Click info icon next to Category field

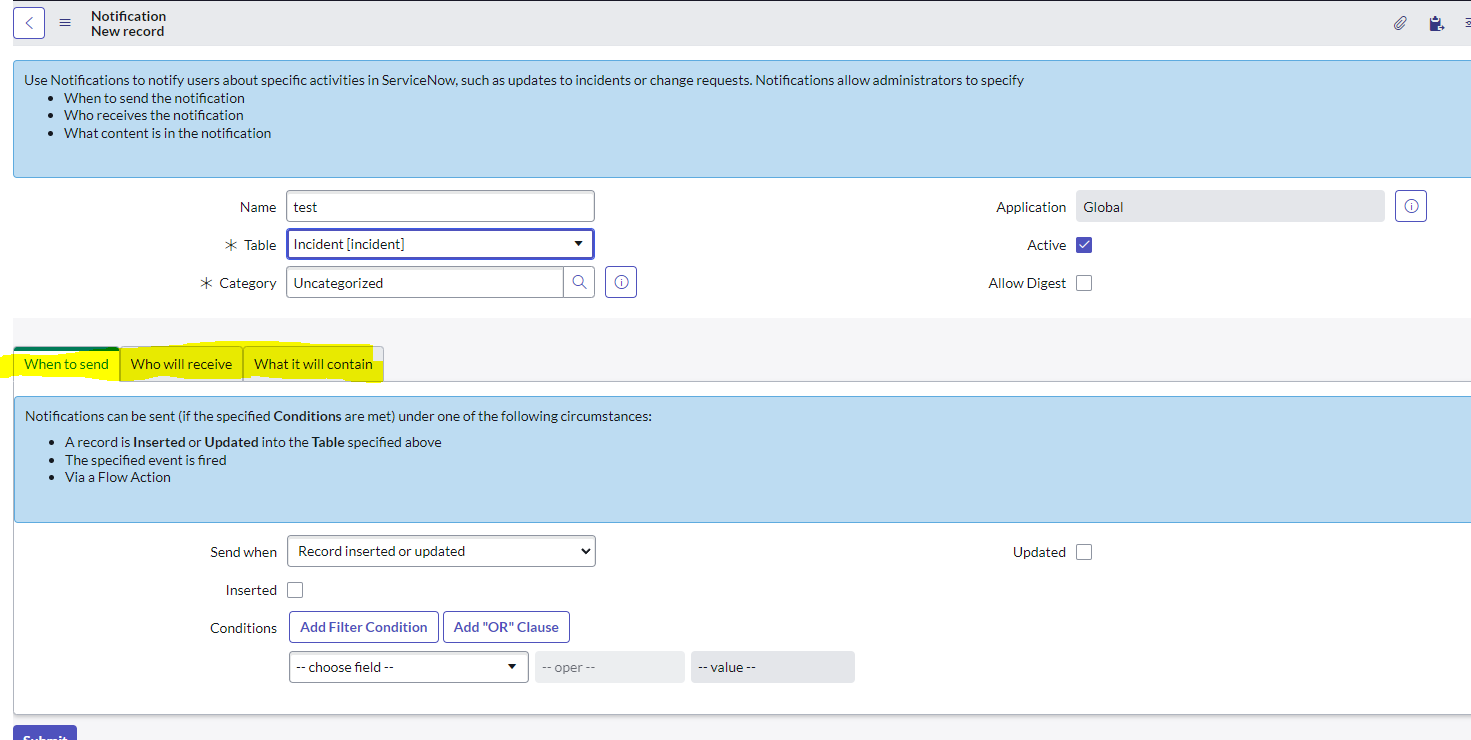(x=621, y=283)
